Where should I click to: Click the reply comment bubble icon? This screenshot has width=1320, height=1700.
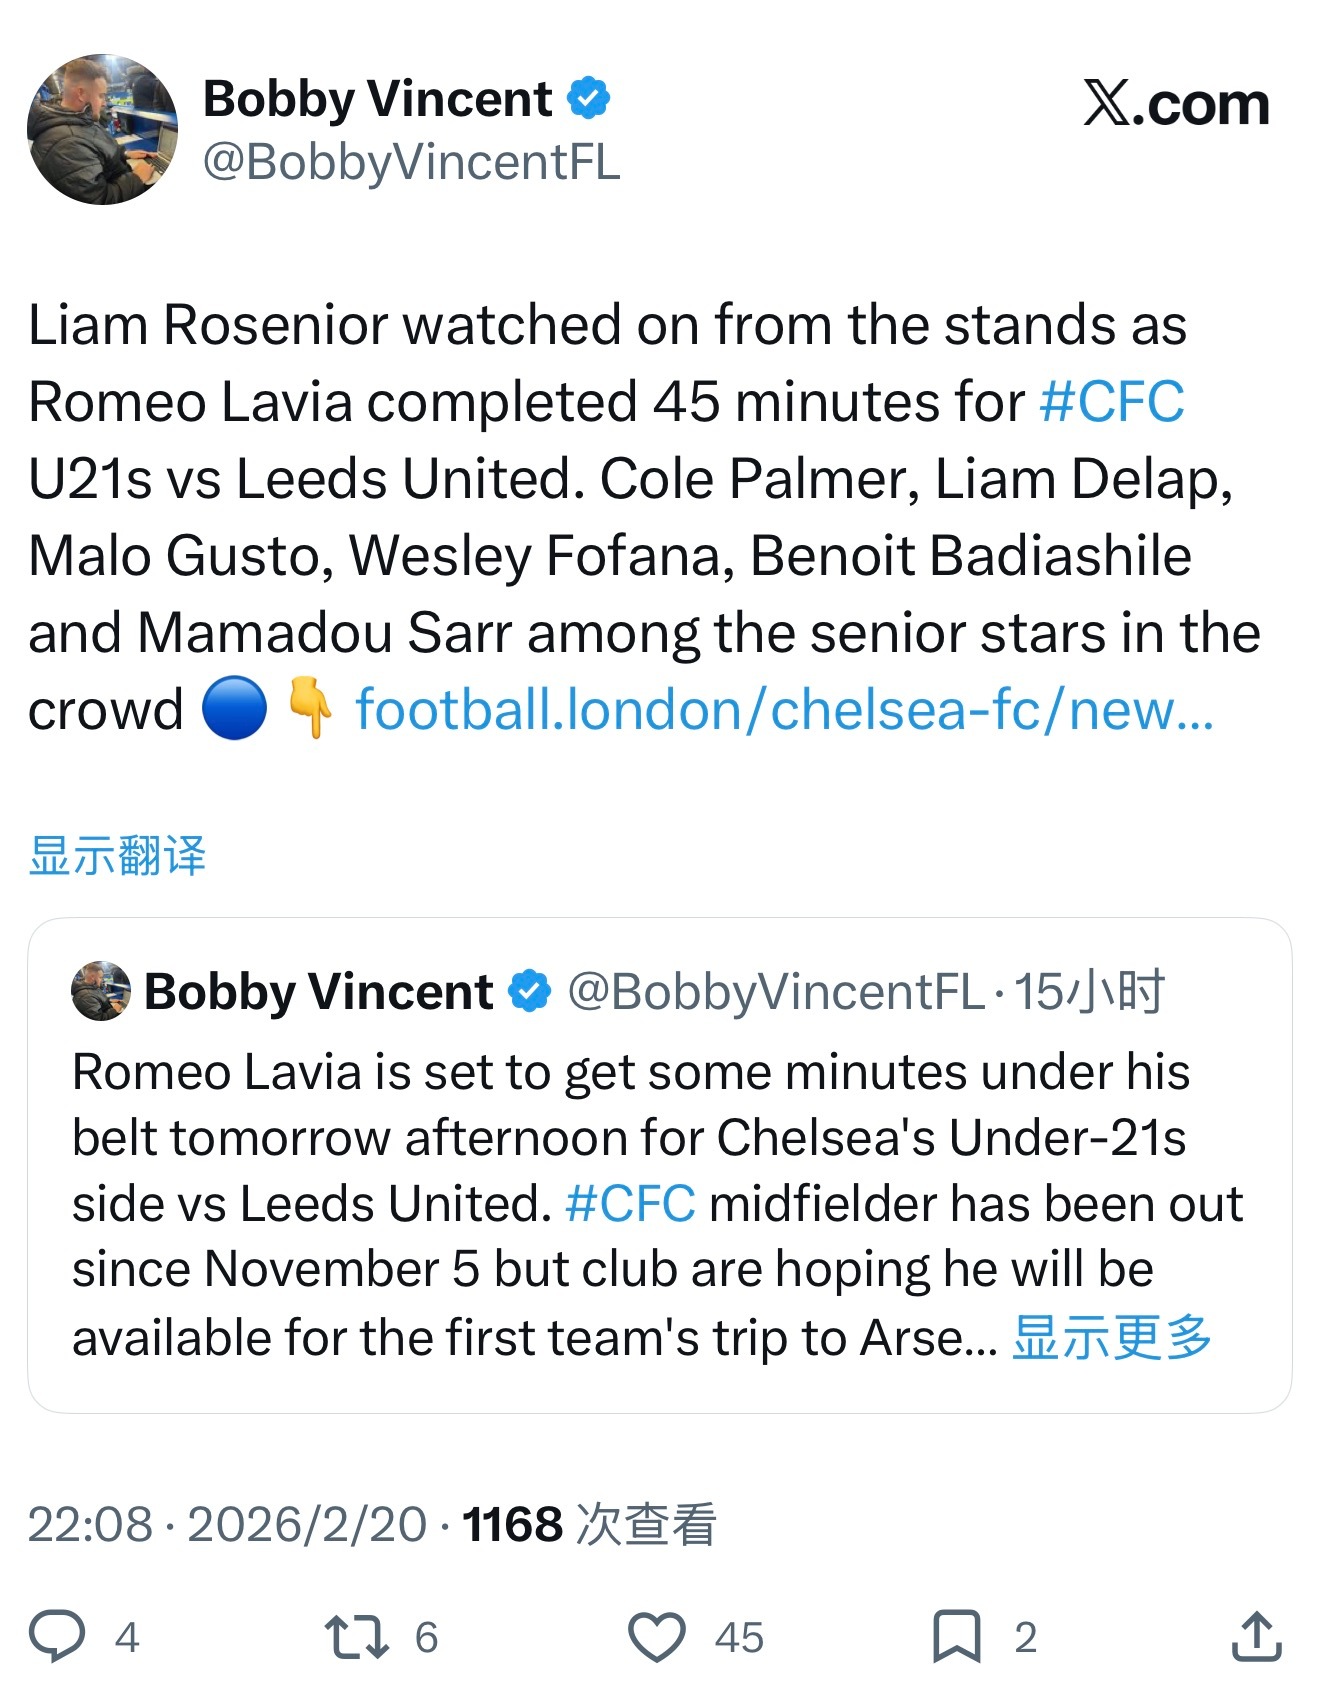tap(57, 1636)
